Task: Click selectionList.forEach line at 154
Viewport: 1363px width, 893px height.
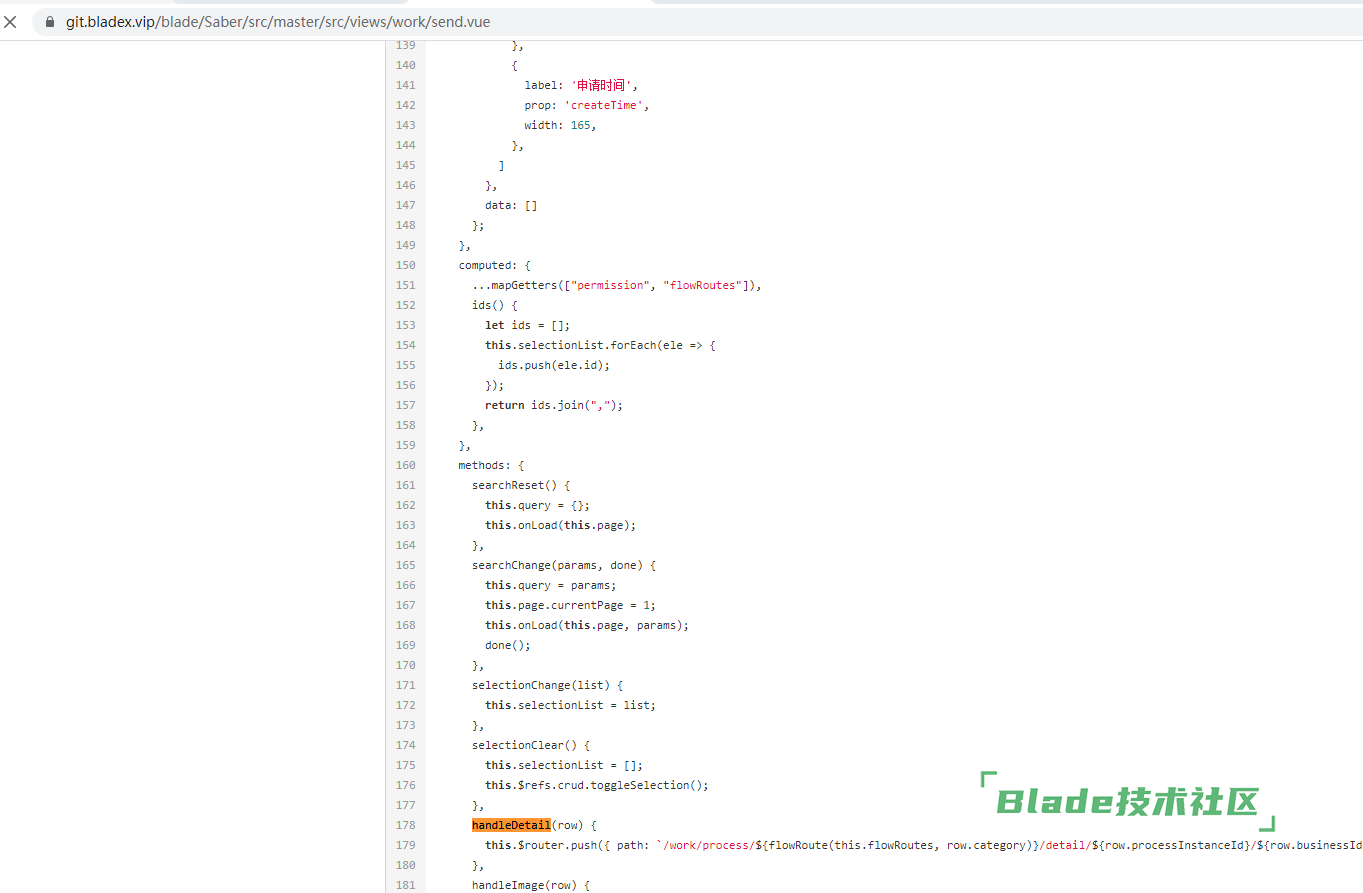Action: 600,345
